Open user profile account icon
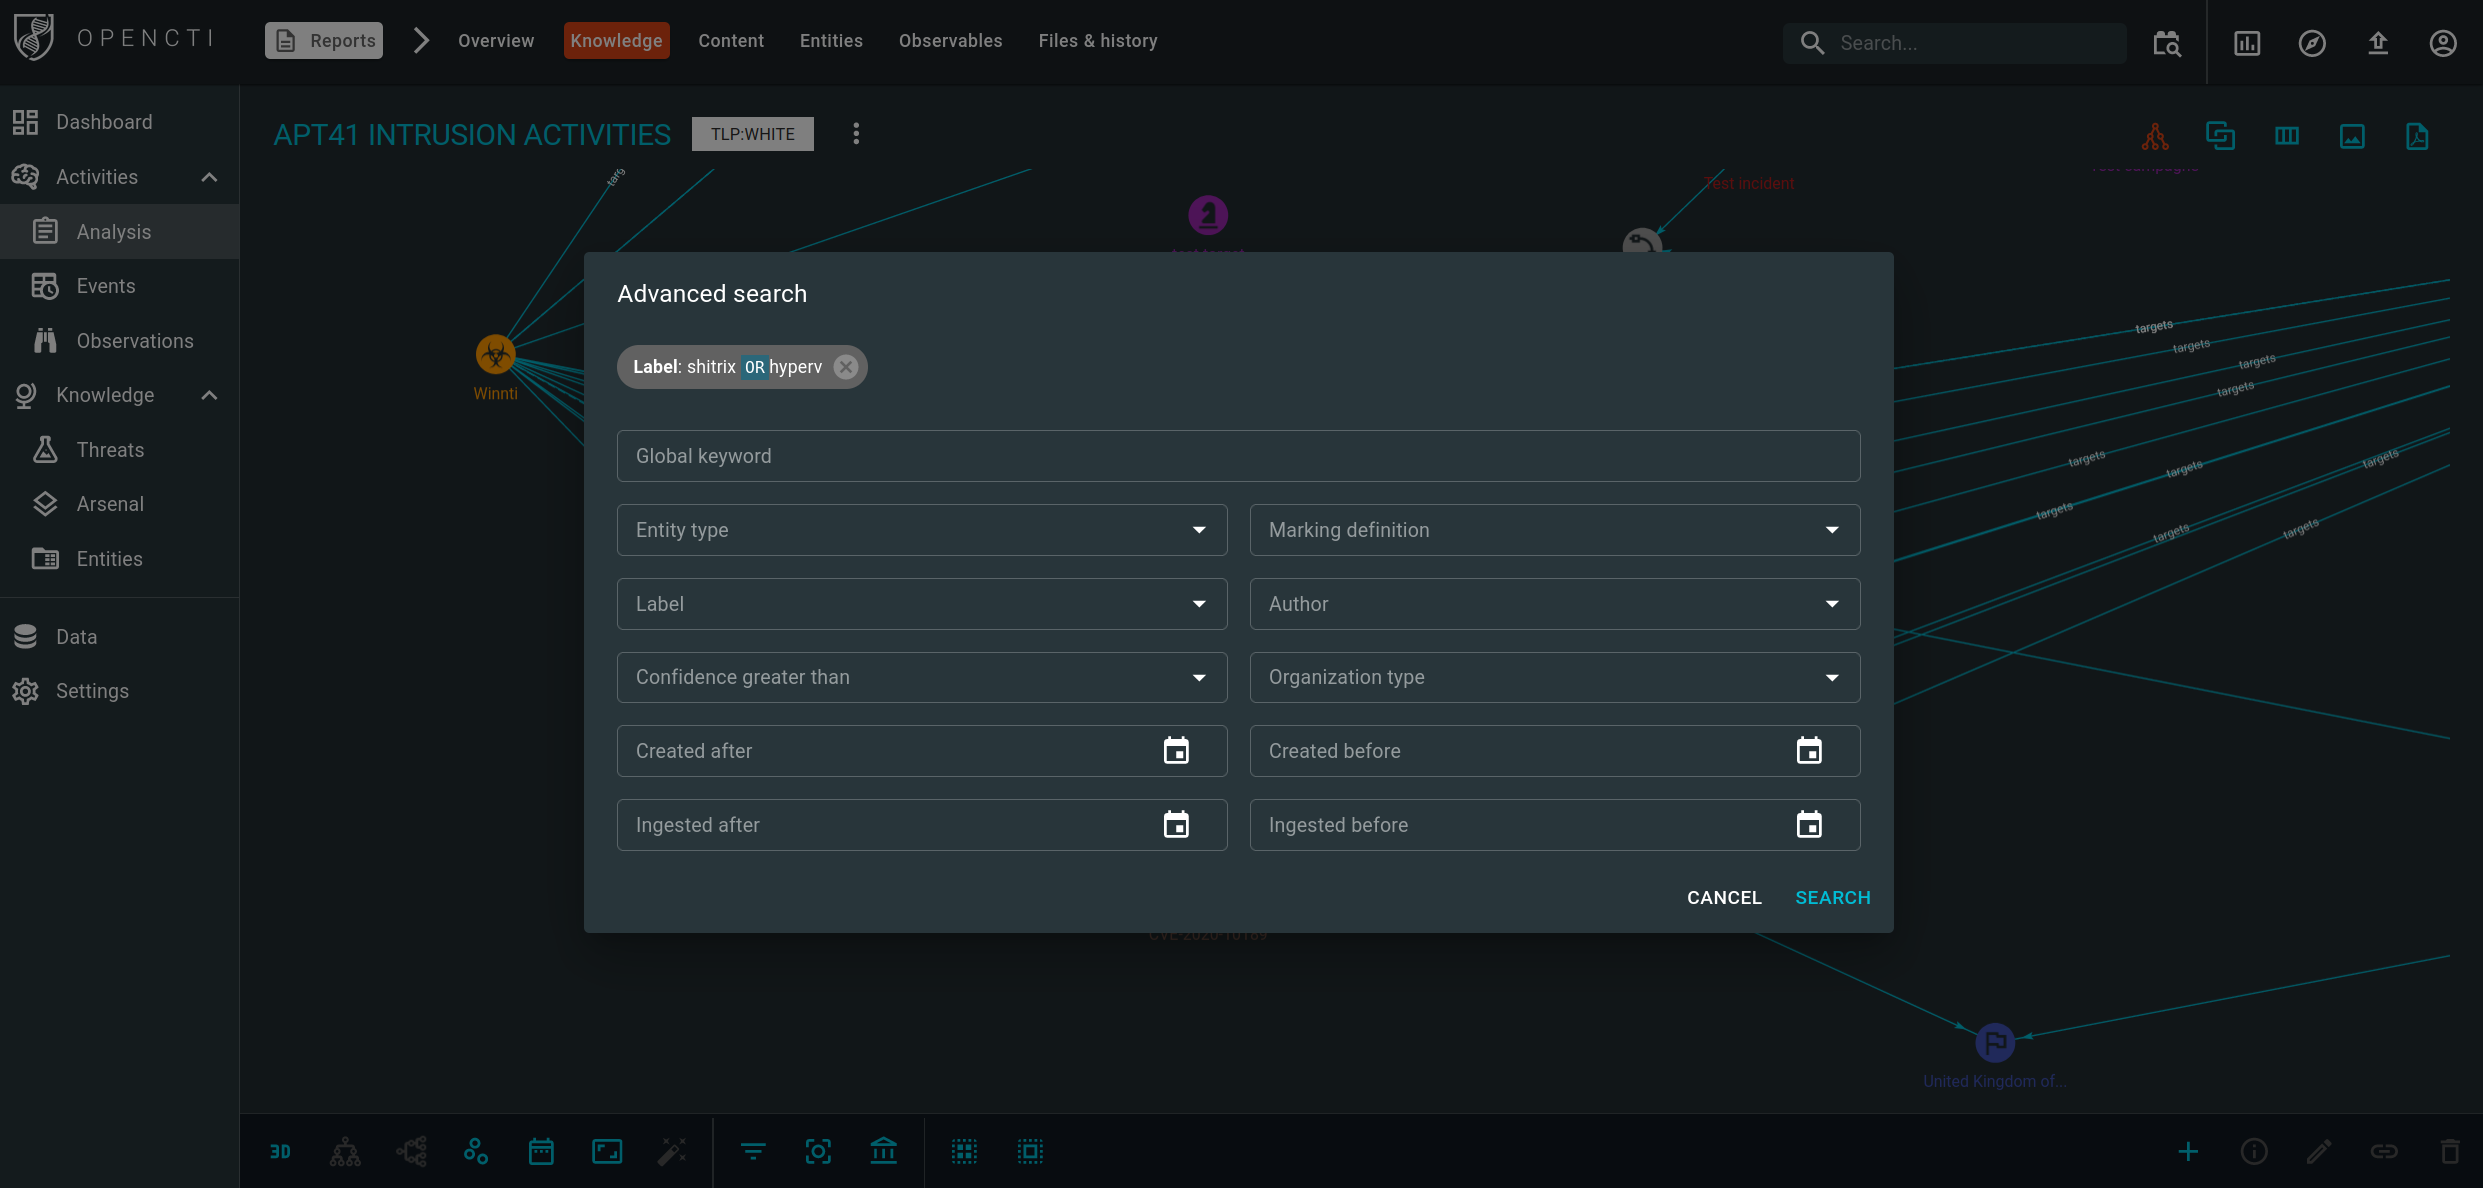Viewport: 2483px width, 1188px height. click(2442, 43)
